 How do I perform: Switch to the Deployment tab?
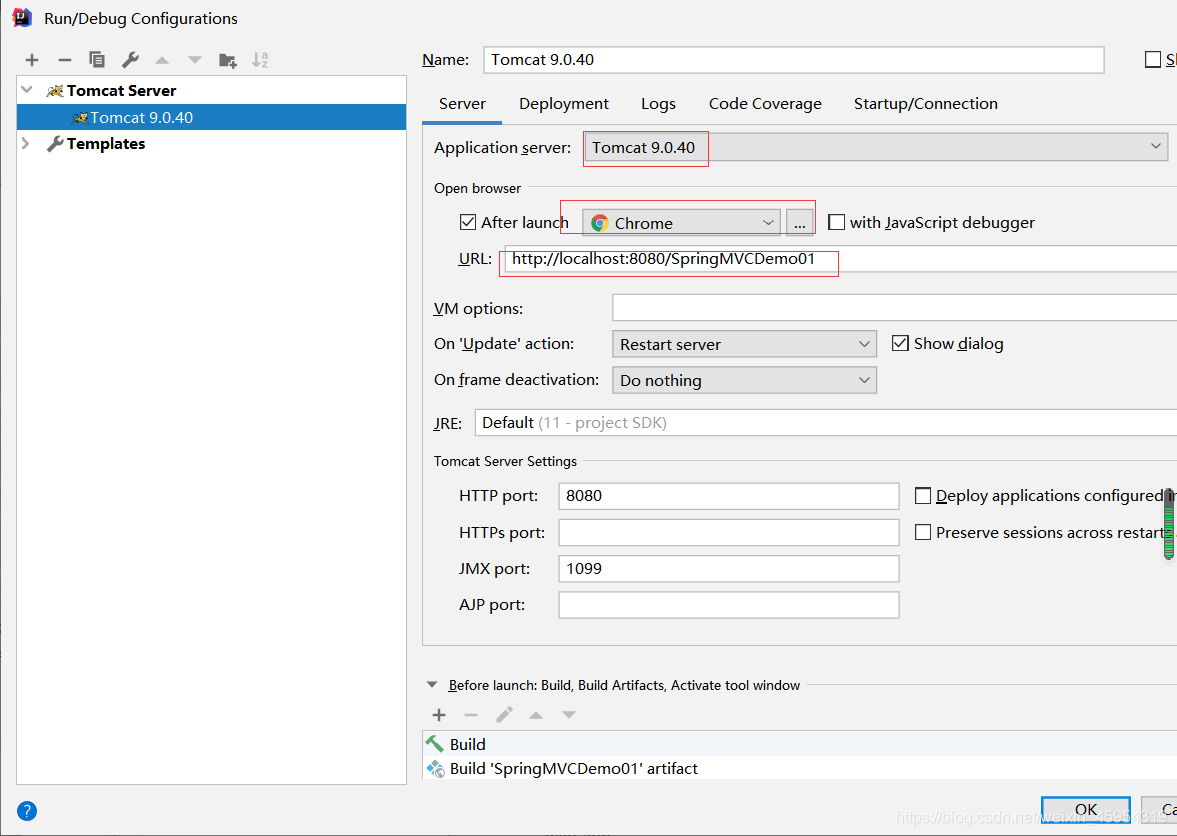[564, 104]
